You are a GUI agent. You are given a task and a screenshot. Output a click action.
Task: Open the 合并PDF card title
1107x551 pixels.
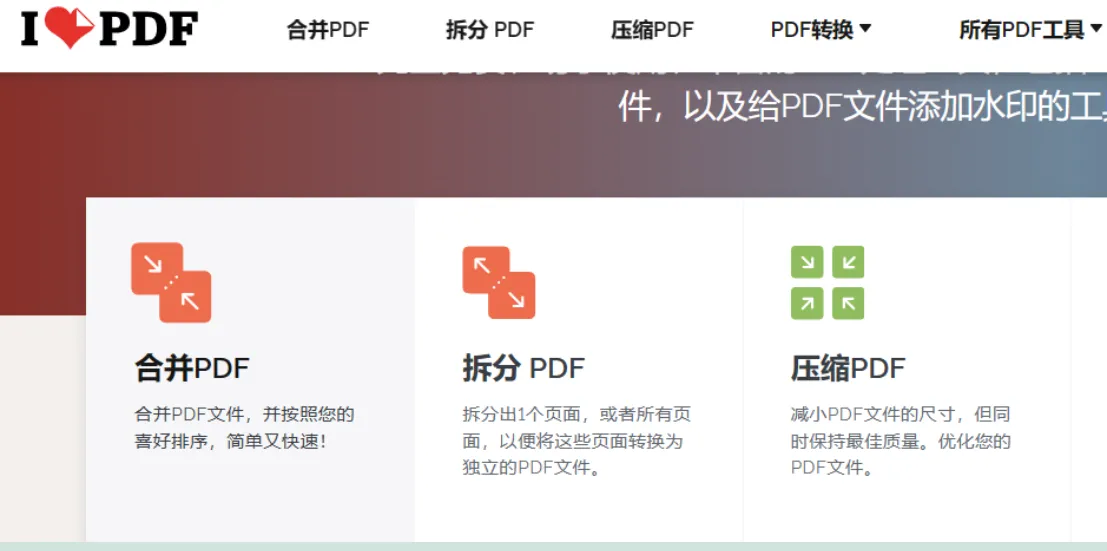(x=192, y=369)
